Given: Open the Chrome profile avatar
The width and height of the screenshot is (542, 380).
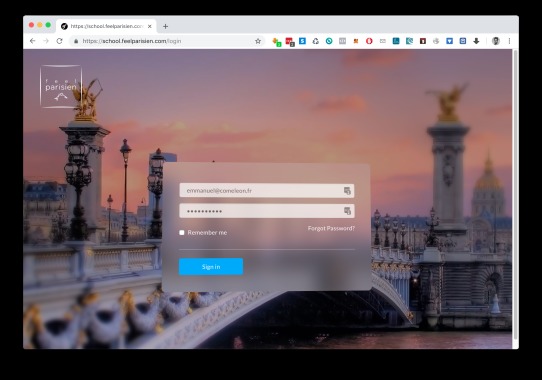Looking at the screenshot, I should (x=496, y=41).
